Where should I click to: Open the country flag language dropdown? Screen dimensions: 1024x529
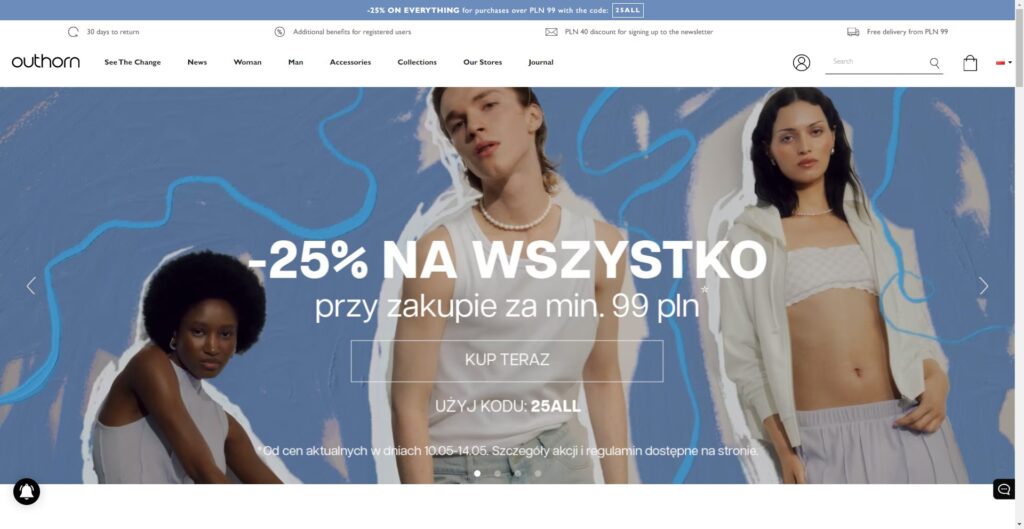pos(1004,63)
